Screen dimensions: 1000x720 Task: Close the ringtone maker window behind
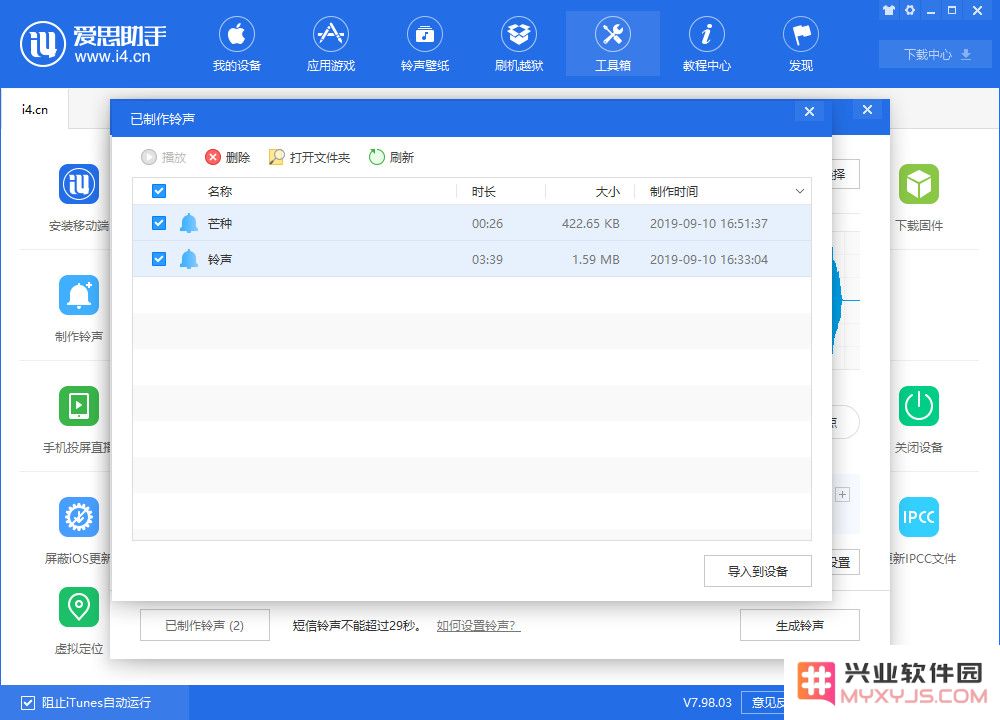click(867, 110)
